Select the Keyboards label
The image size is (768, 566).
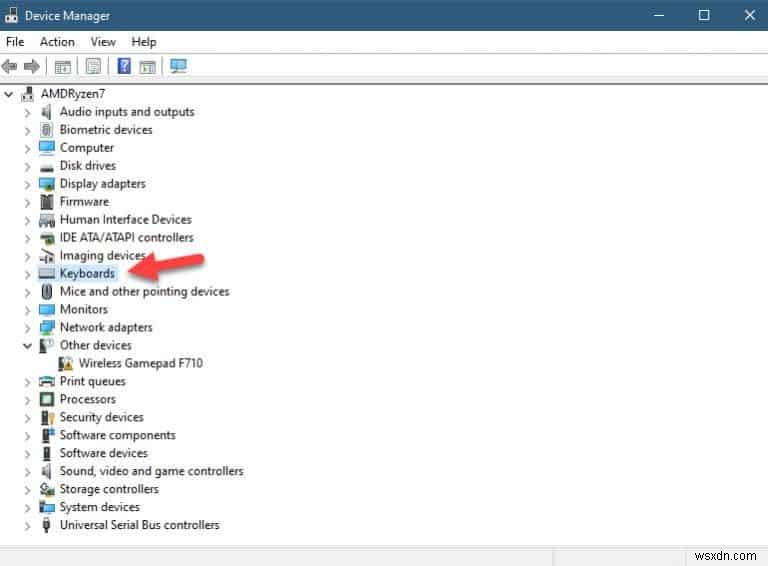click(x=87, y=273)
